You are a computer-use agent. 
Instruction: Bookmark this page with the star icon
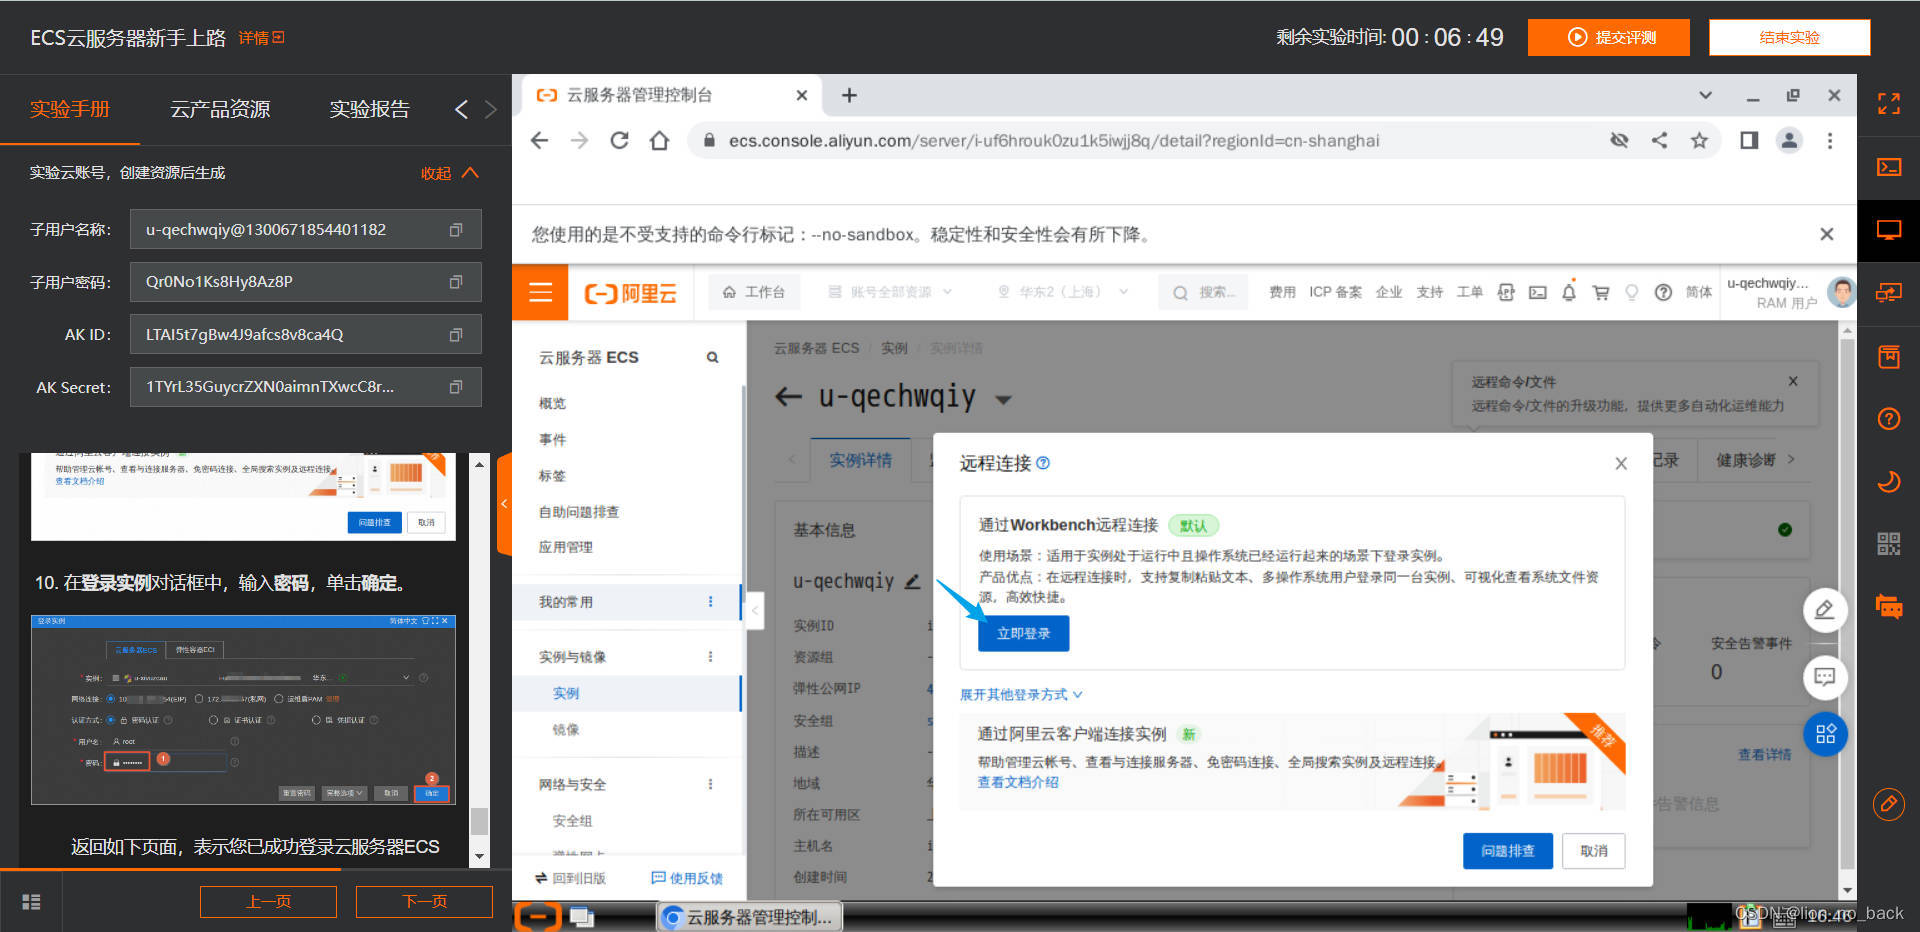click(1699, 141)
